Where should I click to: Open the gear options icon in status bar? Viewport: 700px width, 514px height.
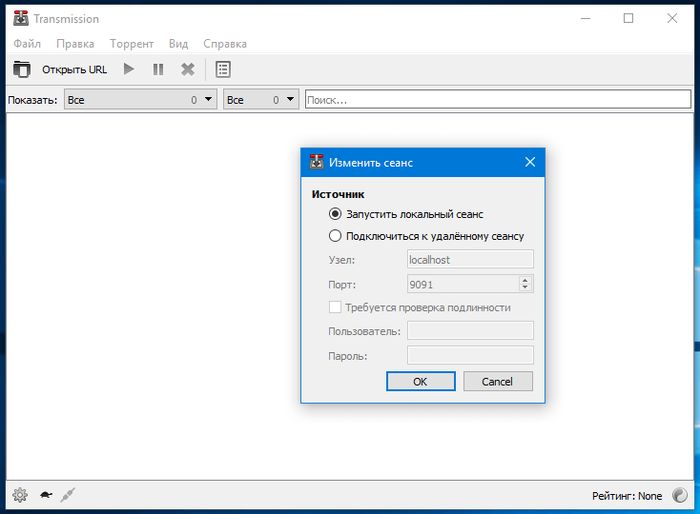[x=19, y=494]
